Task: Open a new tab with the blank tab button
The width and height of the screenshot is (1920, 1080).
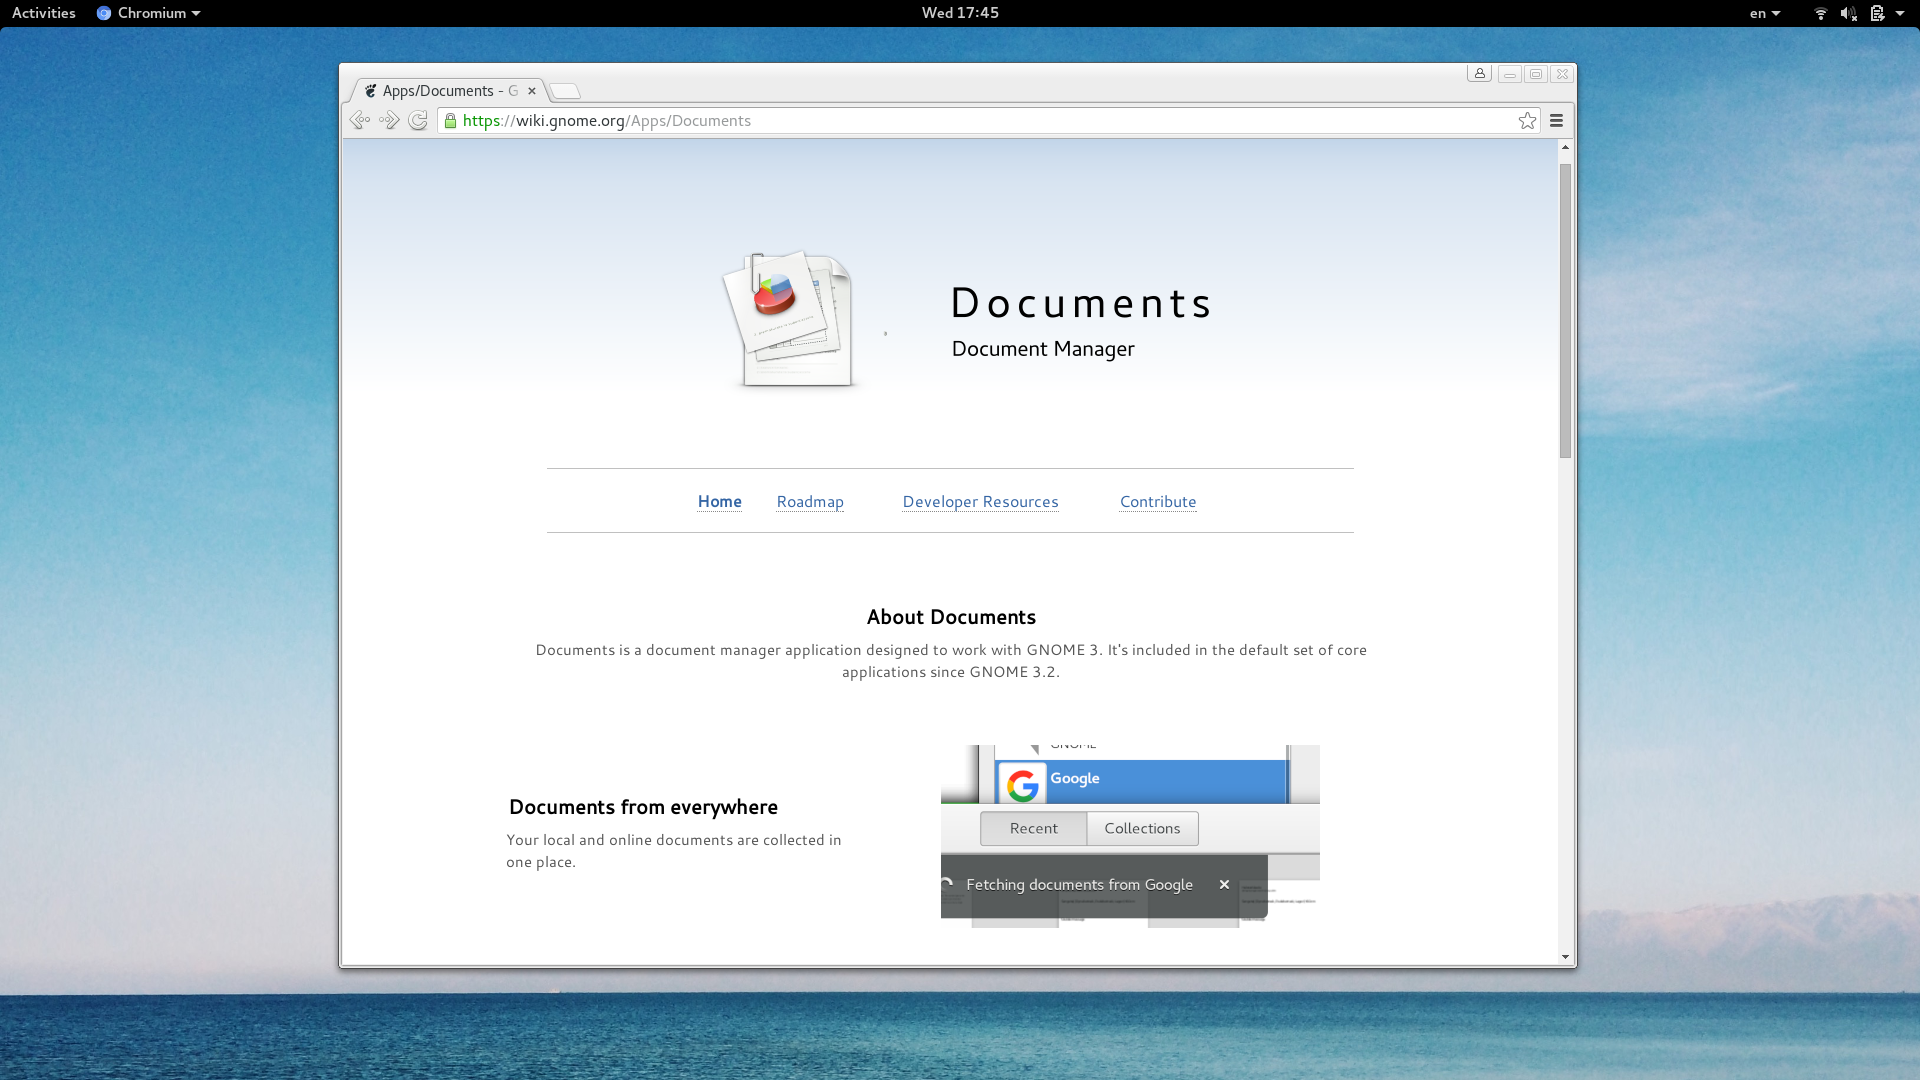Action: pos(565,91)
